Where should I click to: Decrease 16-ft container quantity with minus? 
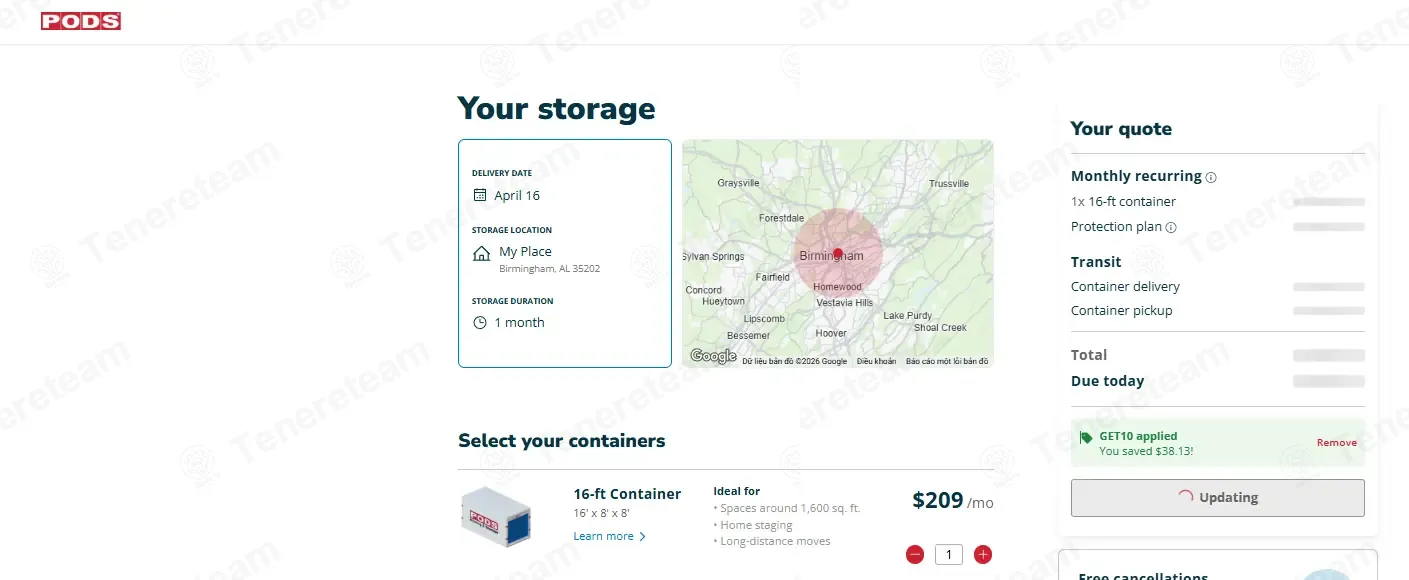click(915, 554)
